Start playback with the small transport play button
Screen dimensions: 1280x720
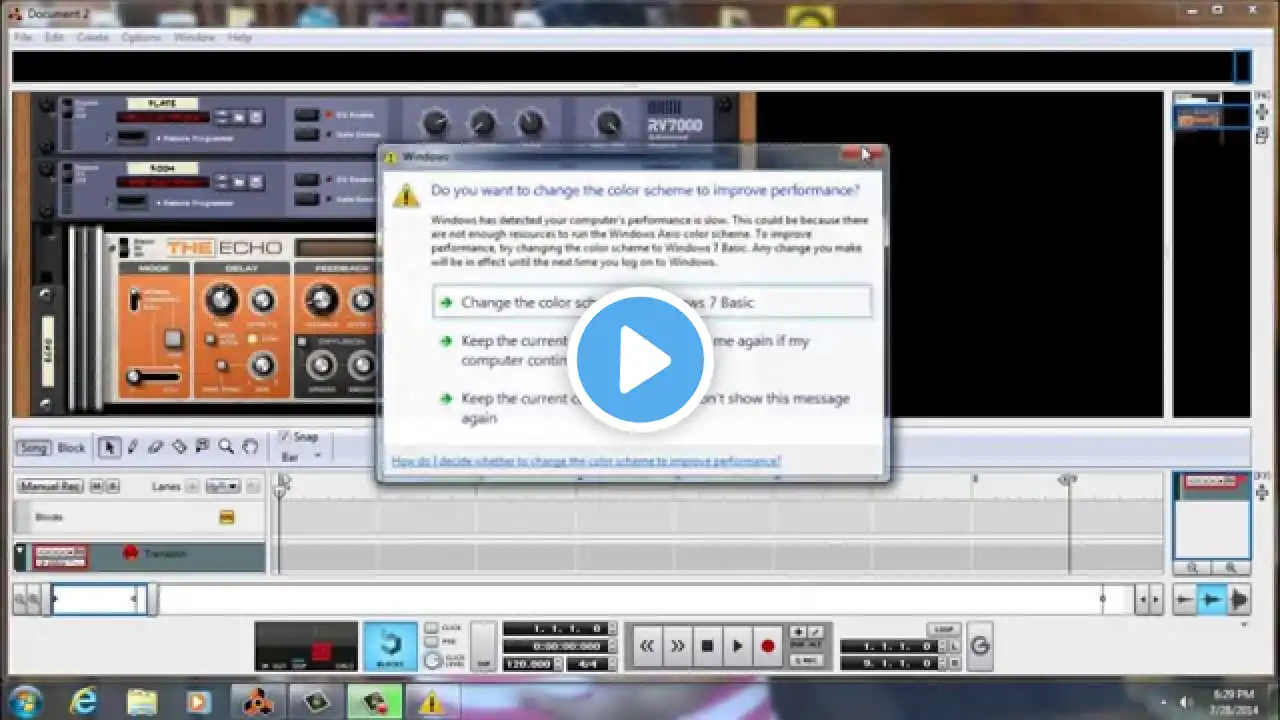pyautogui.click(x=737, y=646)
